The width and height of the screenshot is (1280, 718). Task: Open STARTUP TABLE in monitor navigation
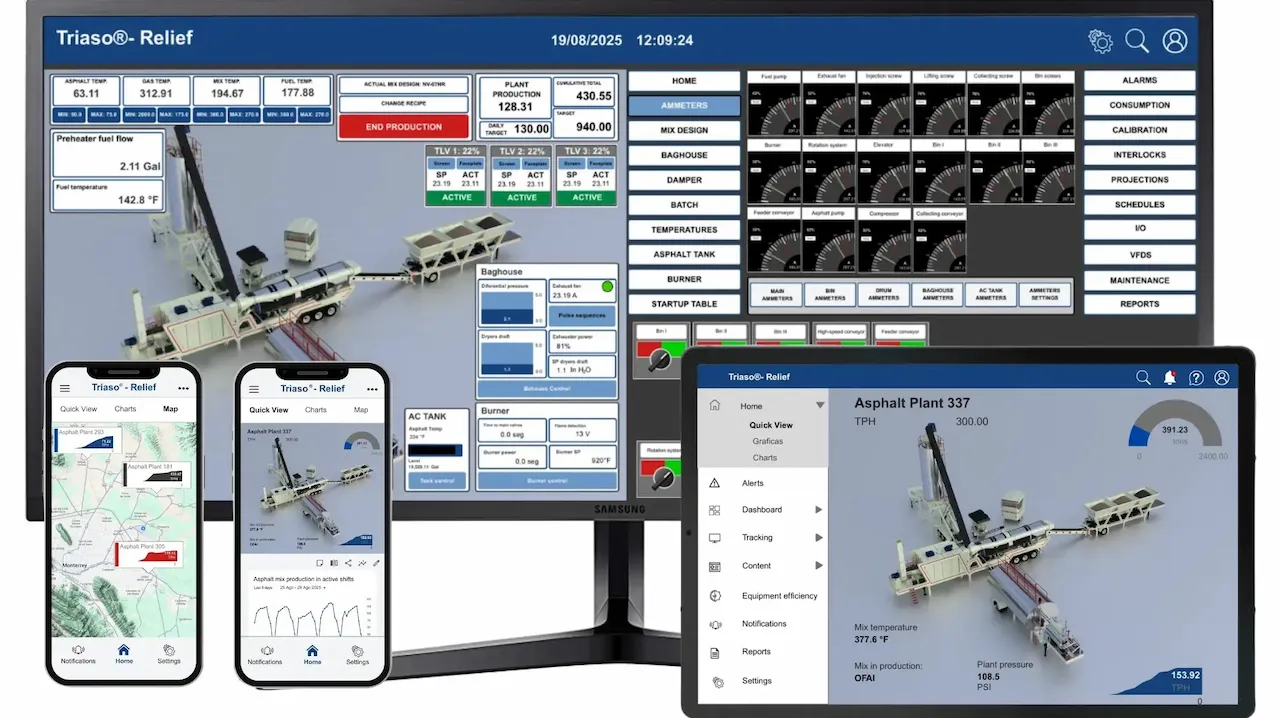click(684, 304)
